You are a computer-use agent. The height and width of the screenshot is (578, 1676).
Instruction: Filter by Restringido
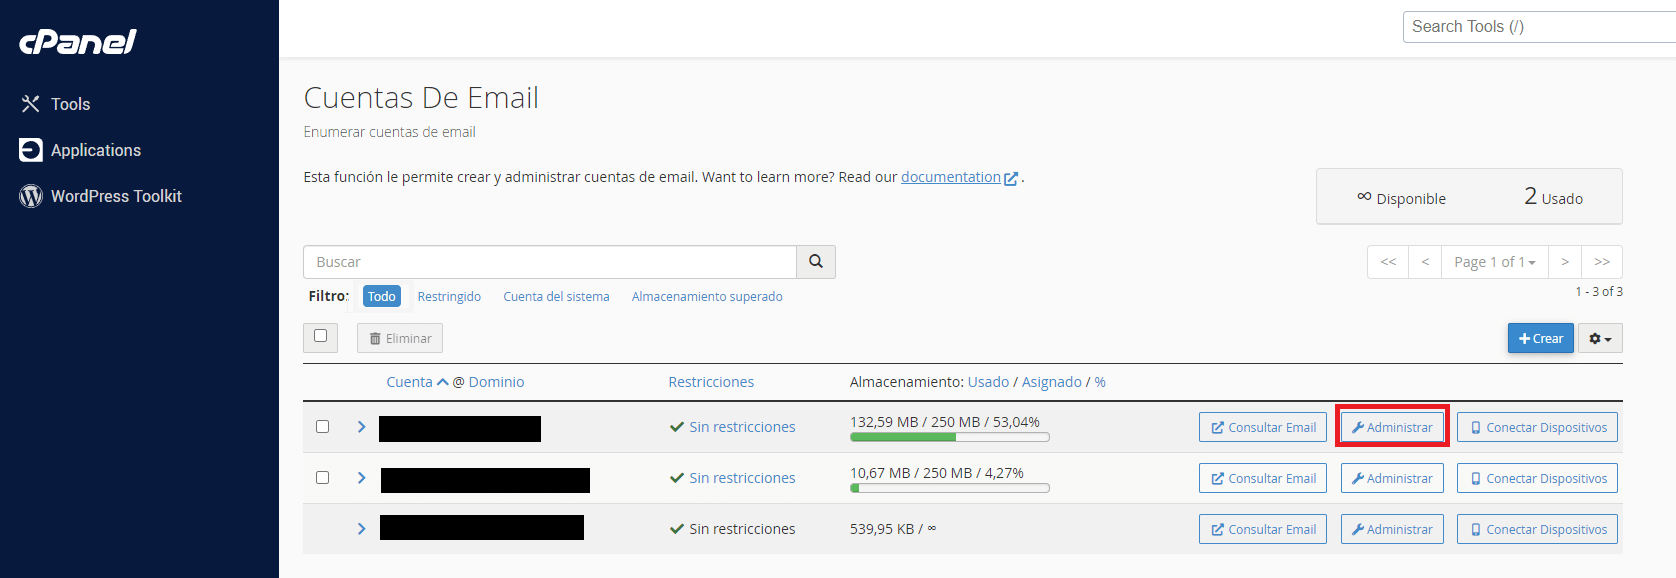click(x=449, y=297)
